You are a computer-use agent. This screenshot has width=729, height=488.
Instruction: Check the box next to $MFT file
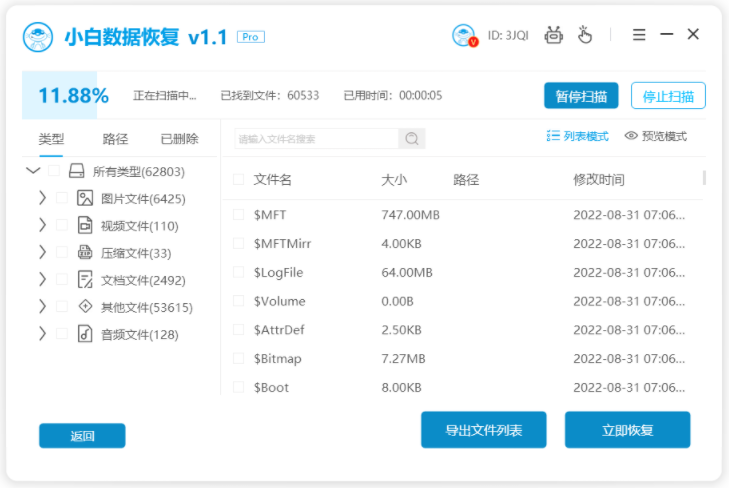(x=238, y=215)
